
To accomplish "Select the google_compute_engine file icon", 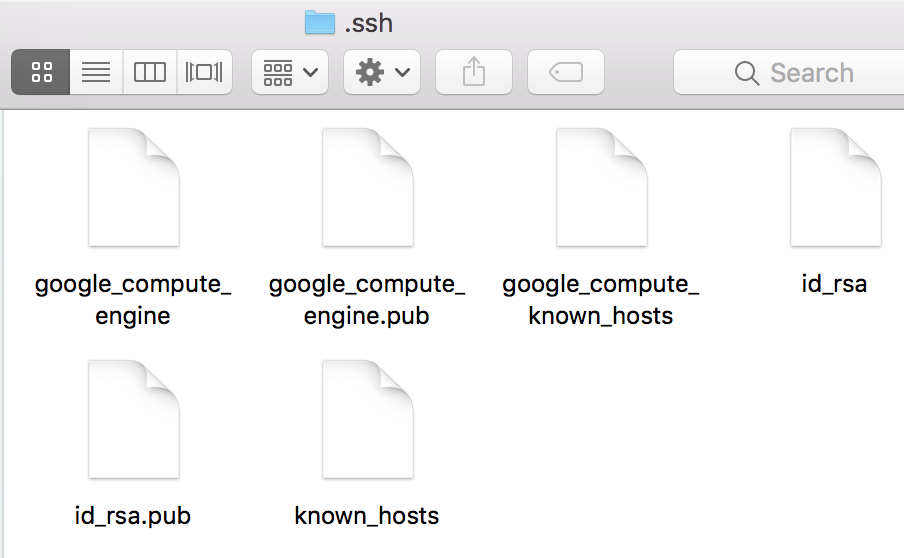I will click(x=134, y=187).
